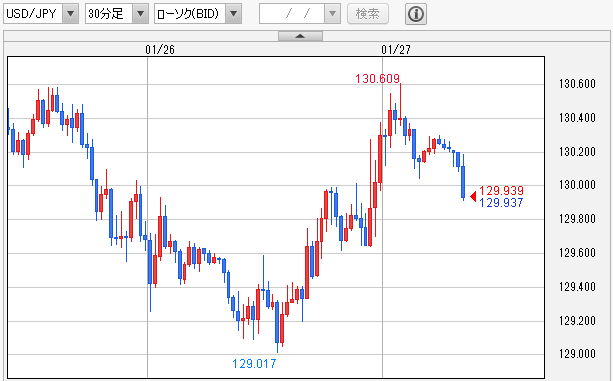The width and height of the screenshot is (613, 381).
Task: Click the 130.400 axis label
Action: tap(577, 118)
